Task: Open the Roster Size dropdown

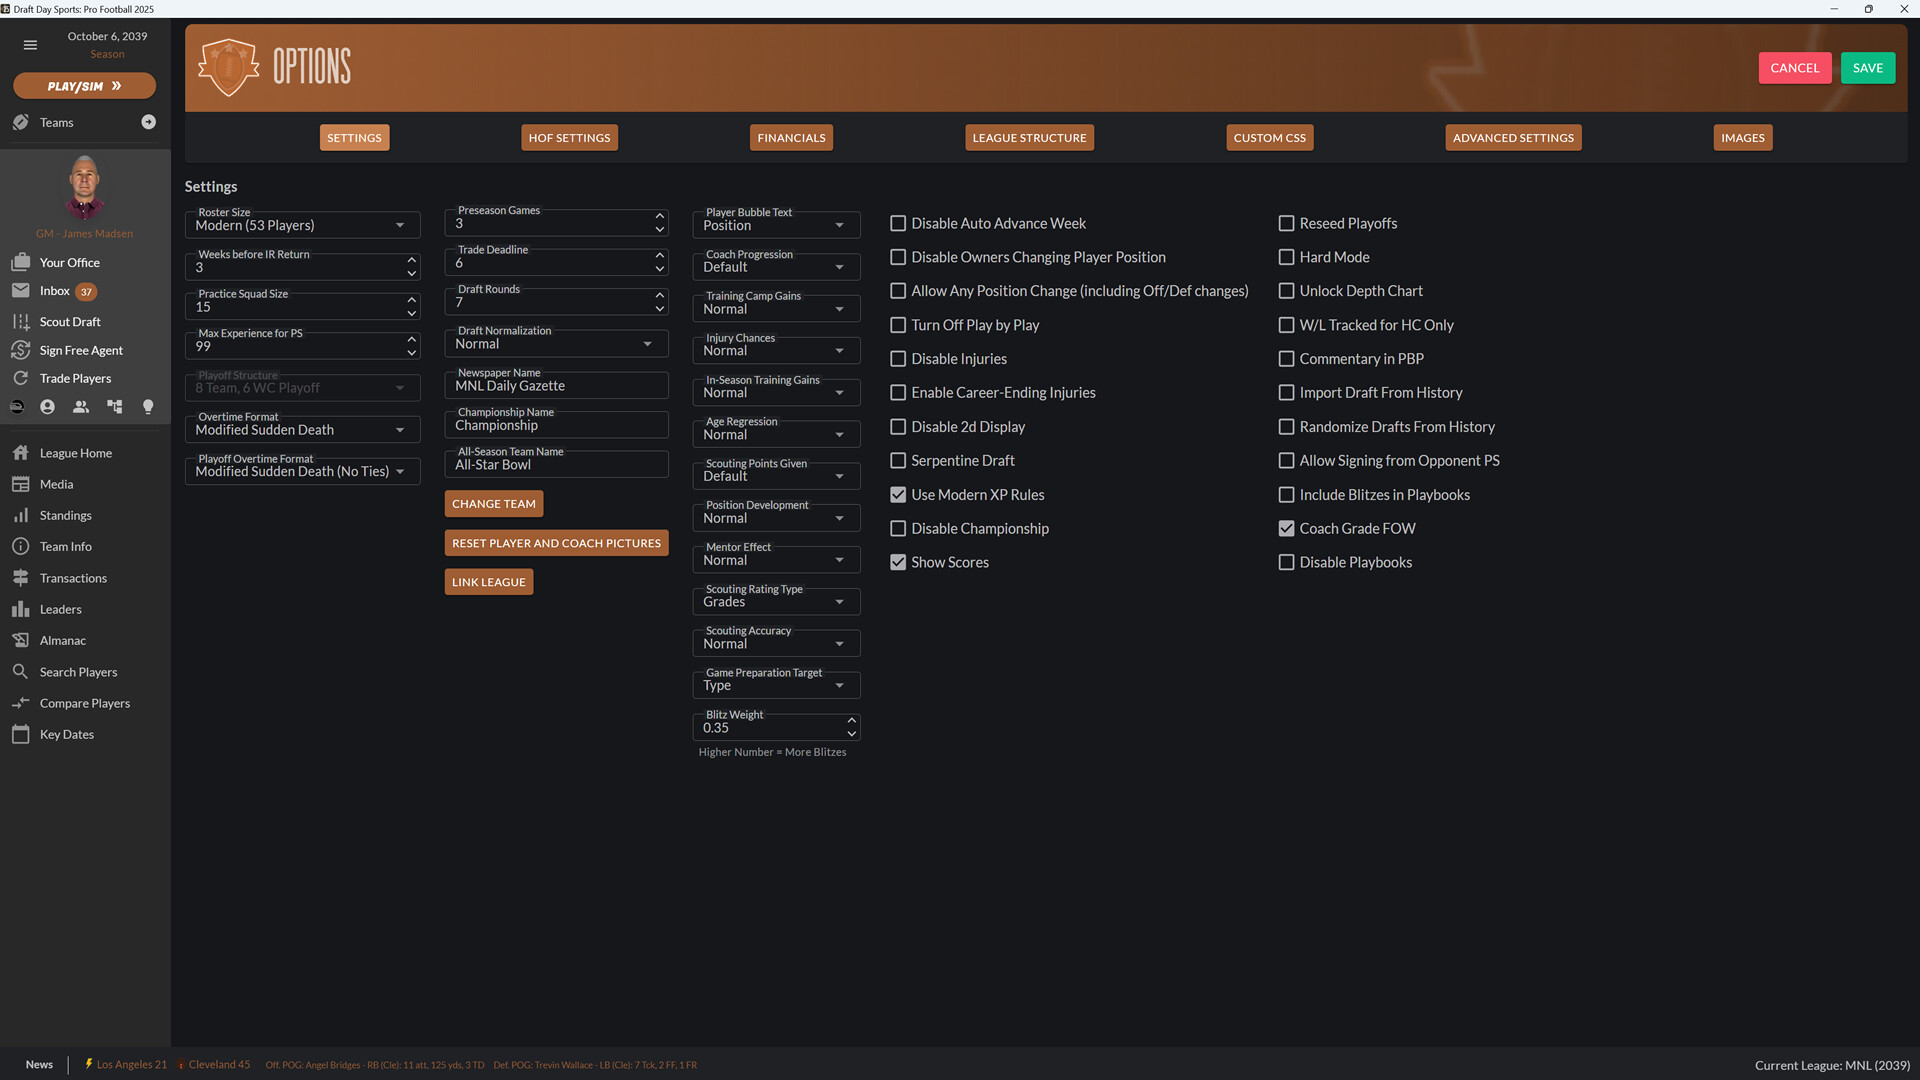Action: tap(302, 225)
